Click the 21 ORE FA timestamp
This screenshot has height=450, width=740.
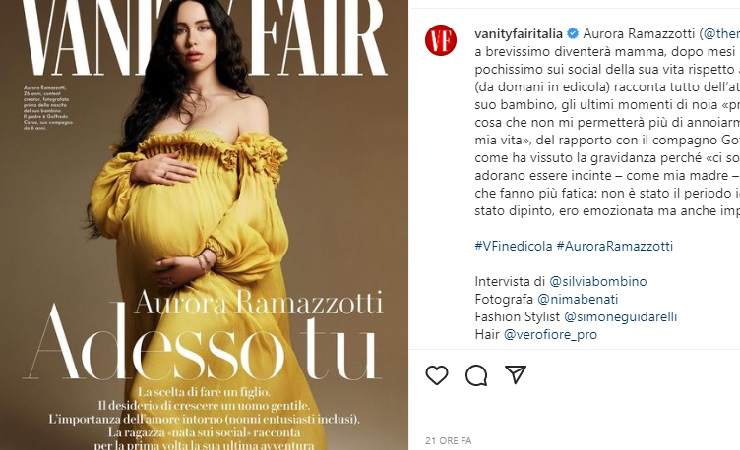tap(448, 441)
